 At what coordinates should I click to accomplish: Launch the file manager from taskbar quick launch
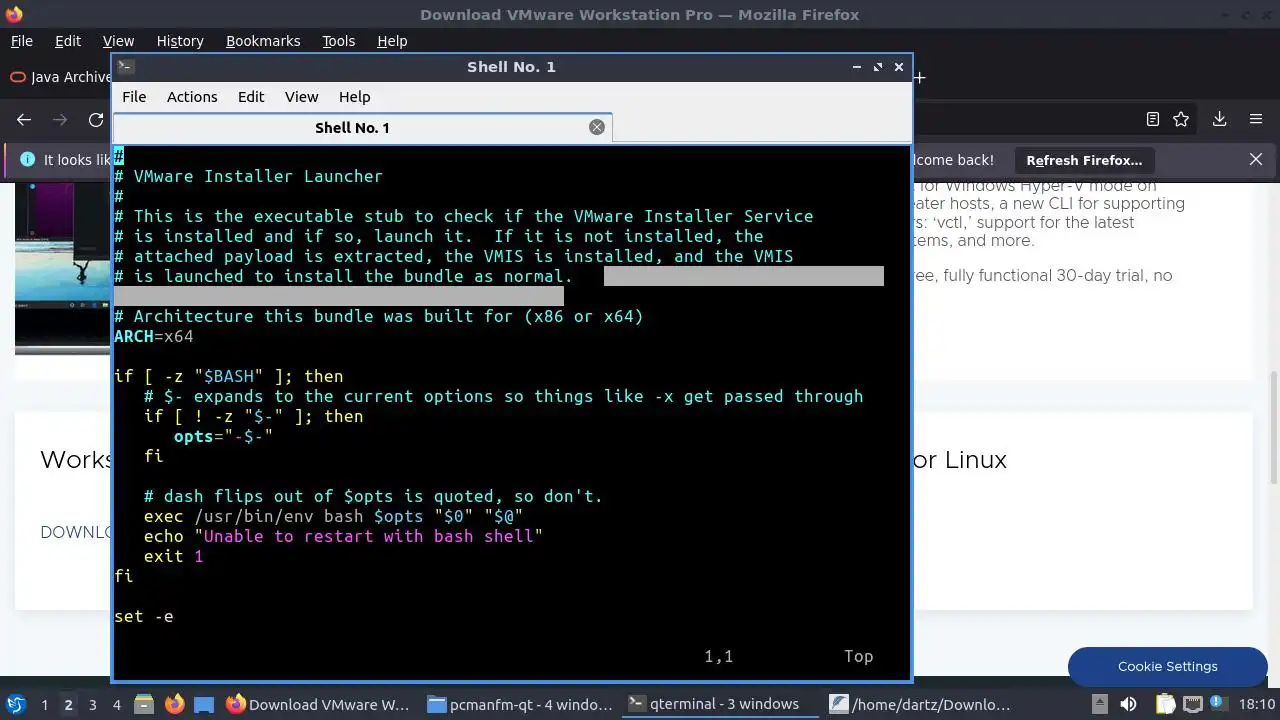(x=143, y=704)
